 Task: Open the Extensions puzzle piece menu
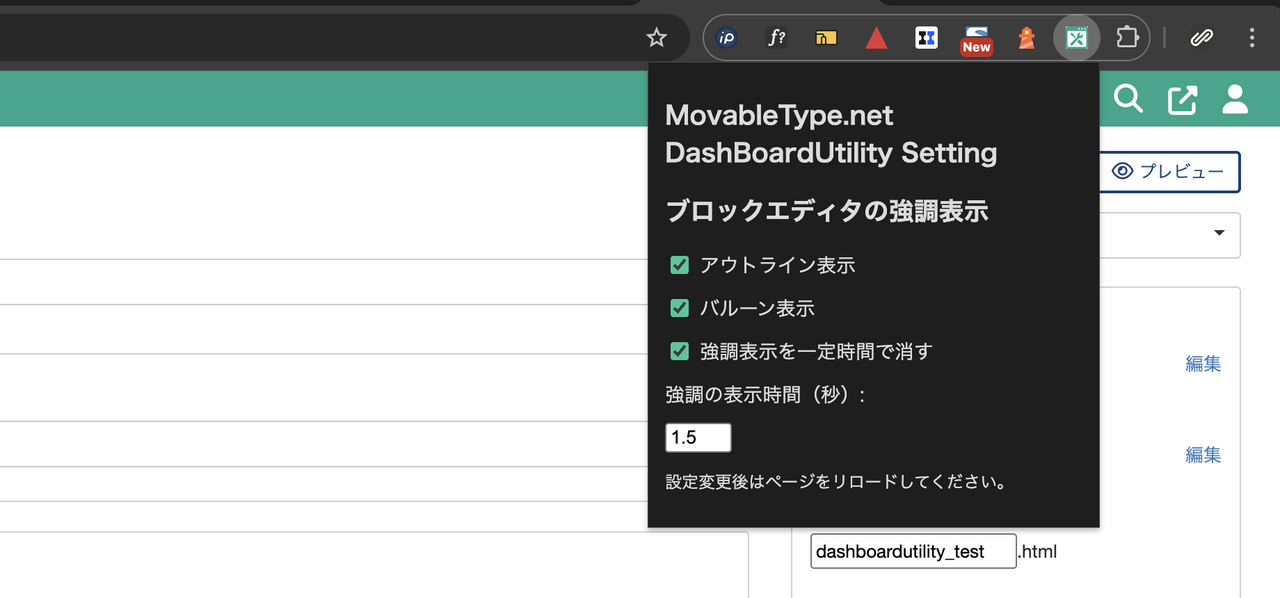(1127, 38)
